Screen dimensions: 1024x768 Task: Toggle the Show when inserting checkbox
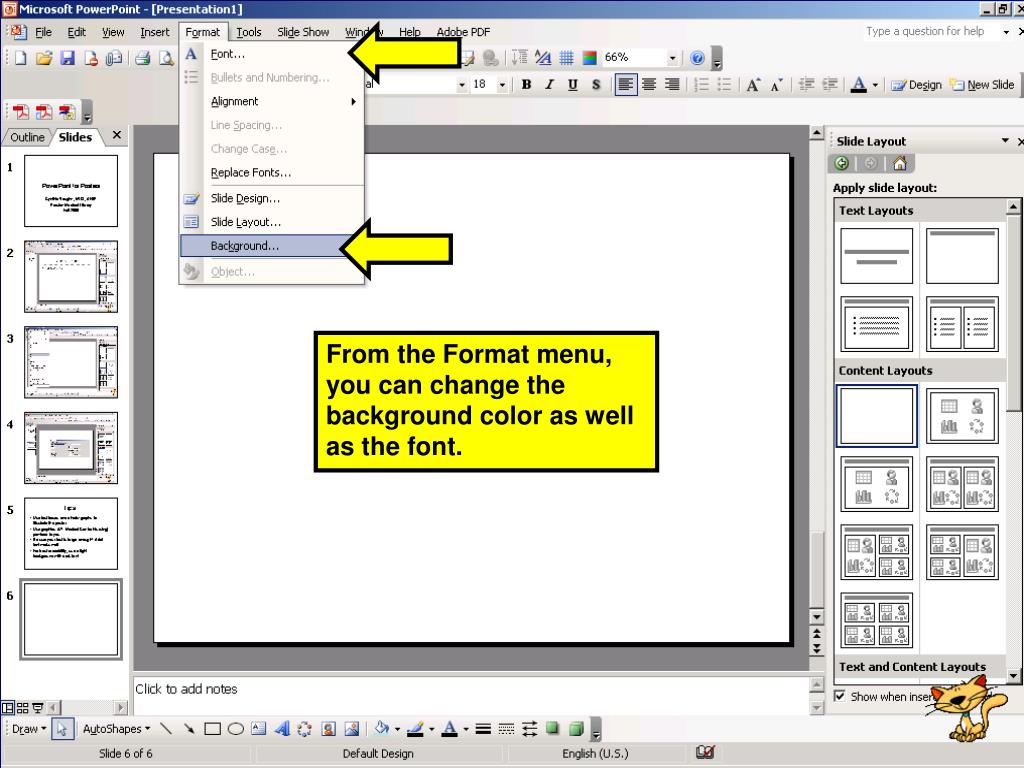tap(840, 696)
